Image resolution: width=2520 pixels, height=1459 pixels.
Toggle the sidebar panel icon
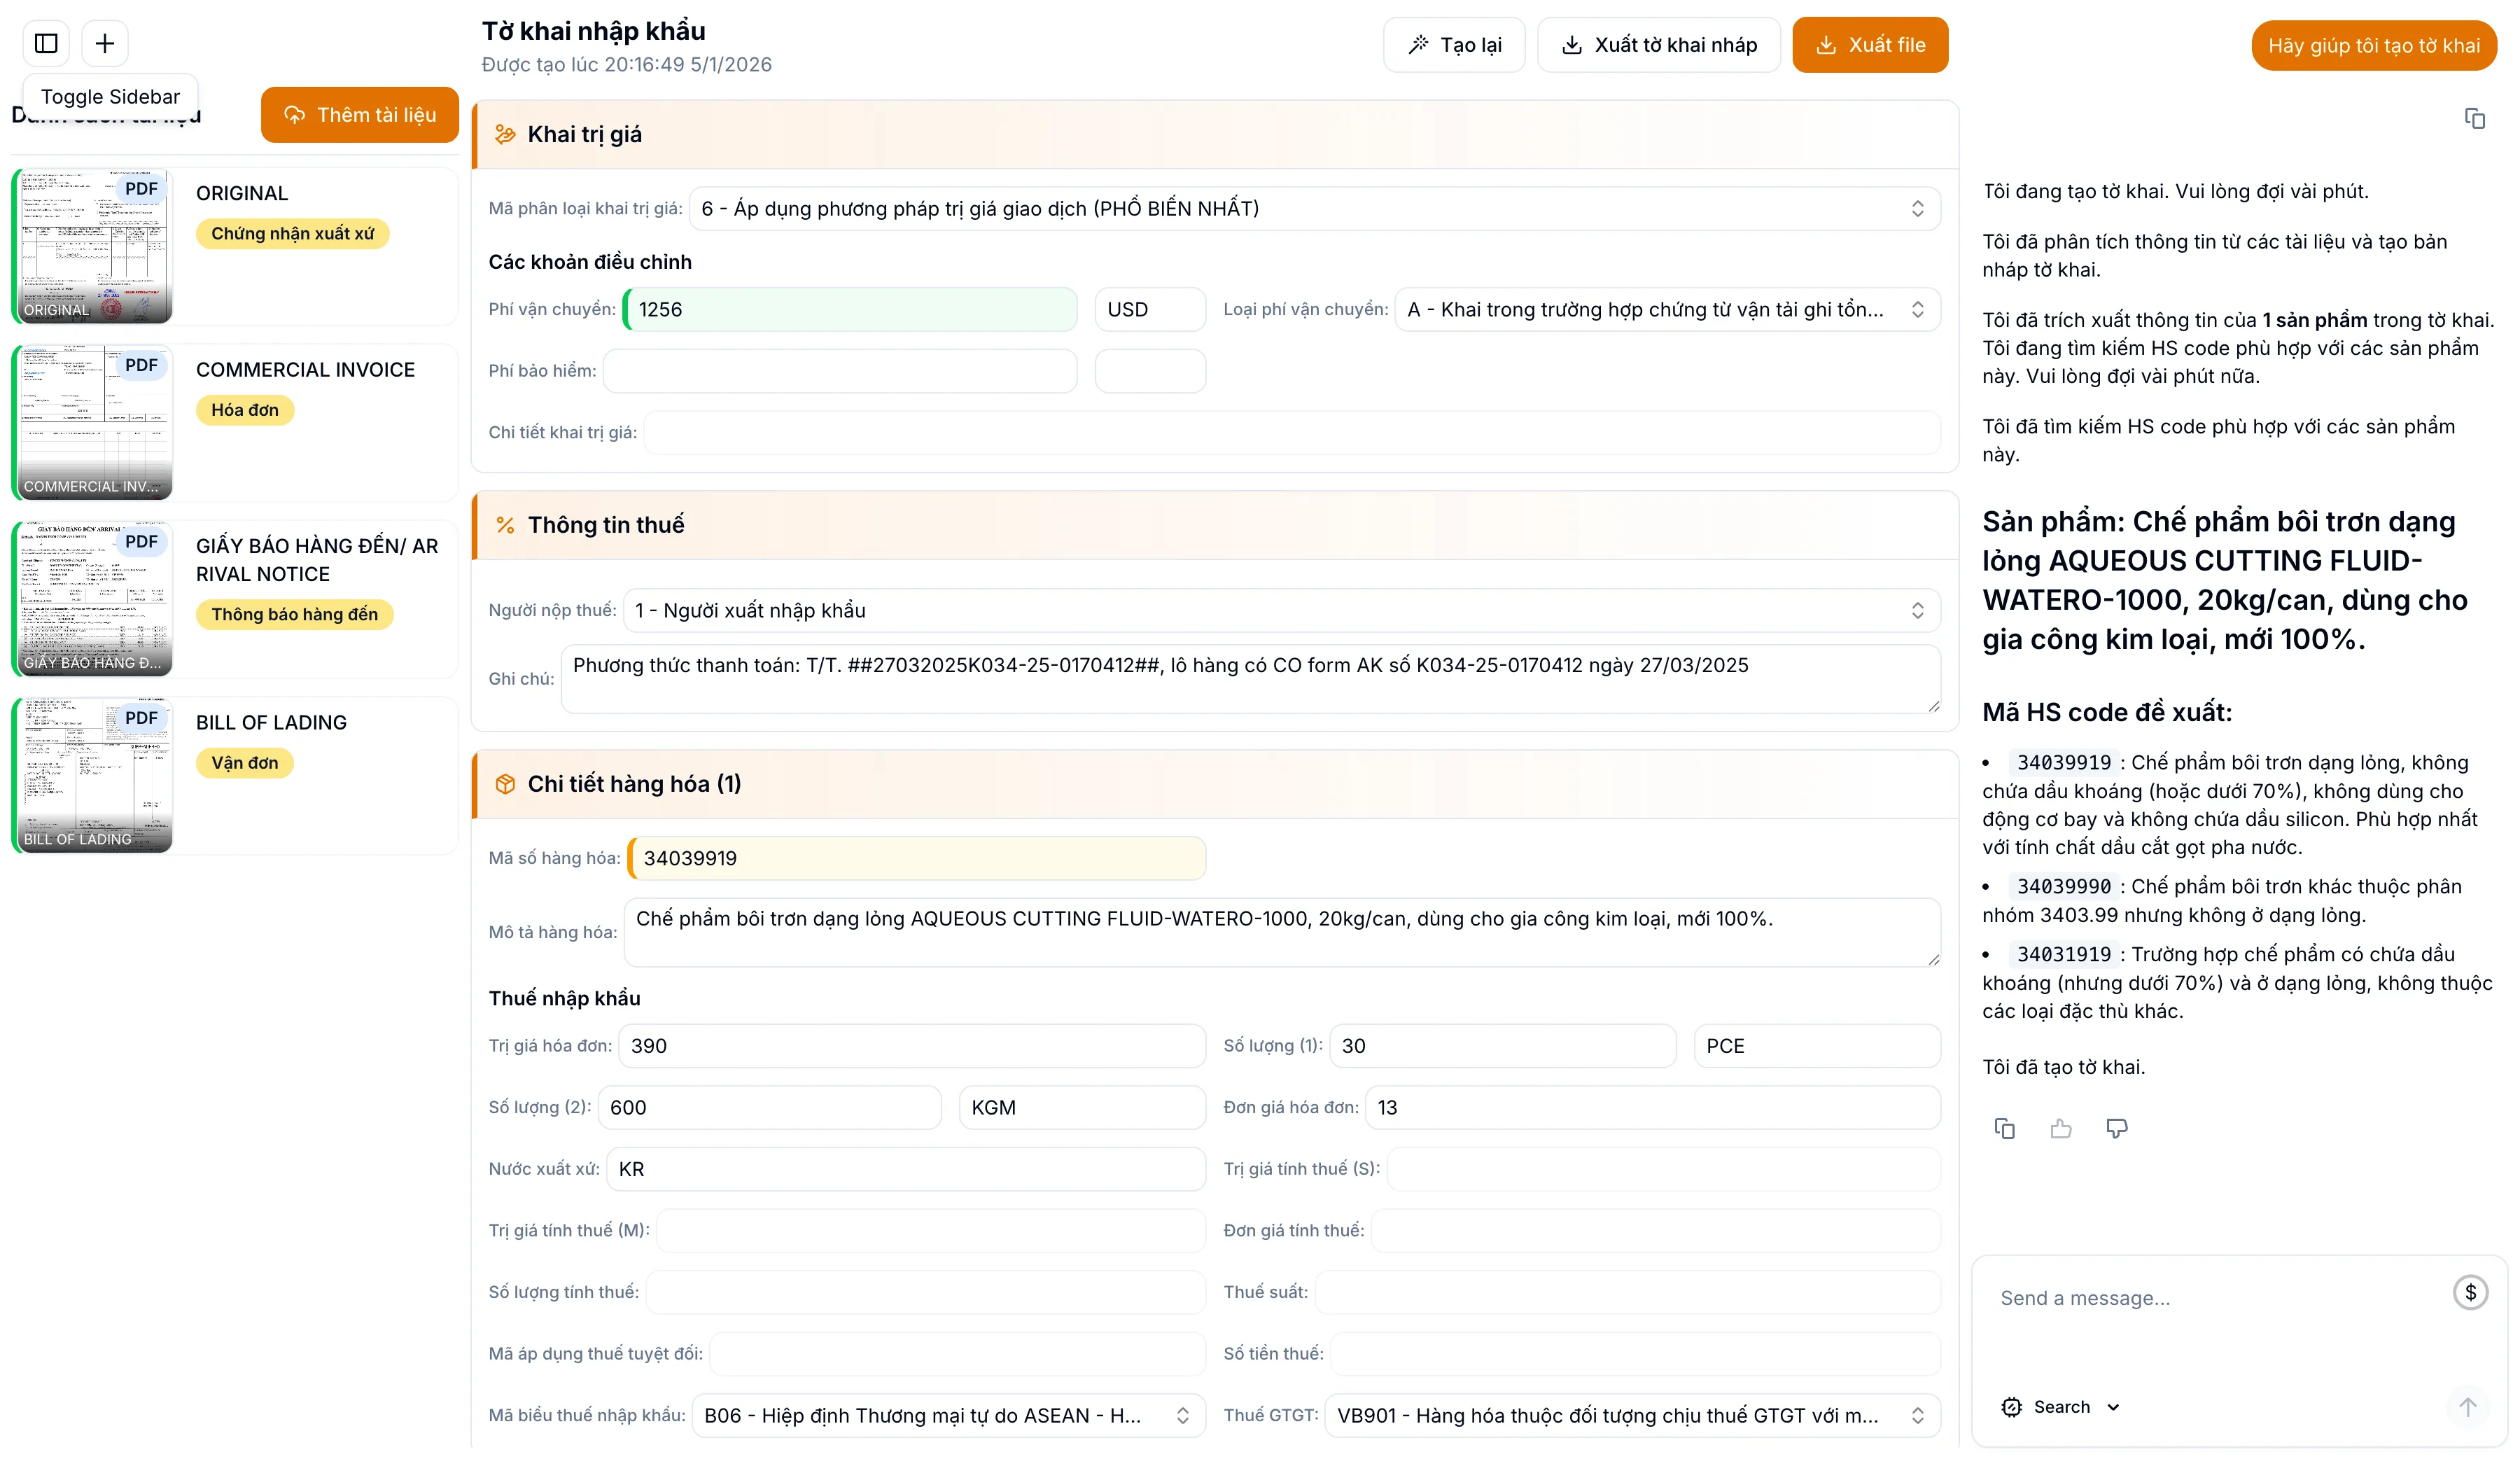point(46,43)
